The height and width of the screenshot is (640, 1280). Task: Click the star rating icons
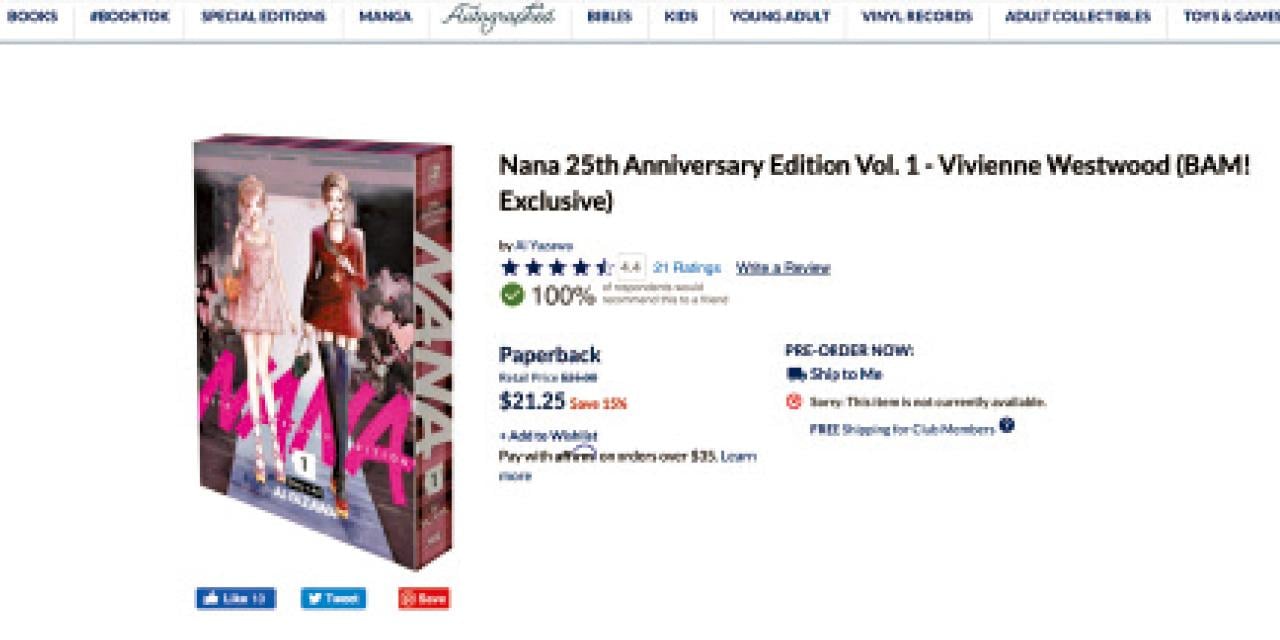coord(556,268)
